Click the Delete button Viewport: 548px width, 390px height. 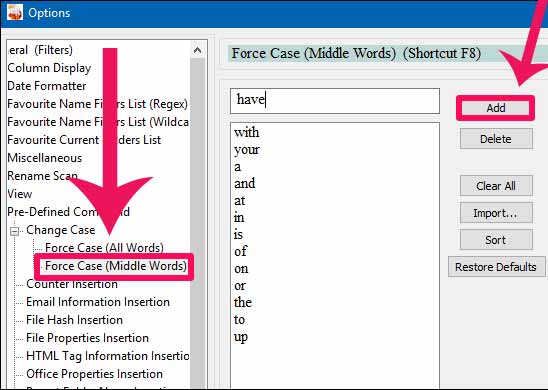coord(496,139)
